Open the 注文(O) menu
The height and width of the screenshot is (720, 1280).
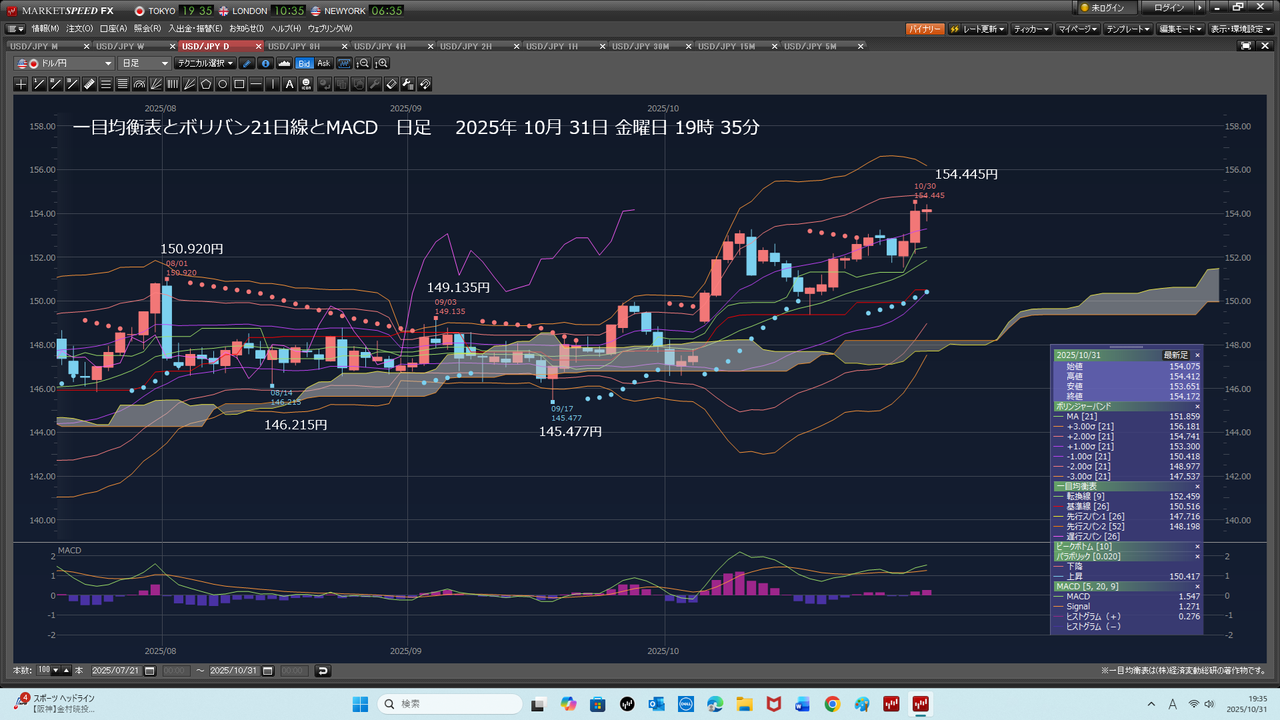pyautogui.click(x=79, y=28)
